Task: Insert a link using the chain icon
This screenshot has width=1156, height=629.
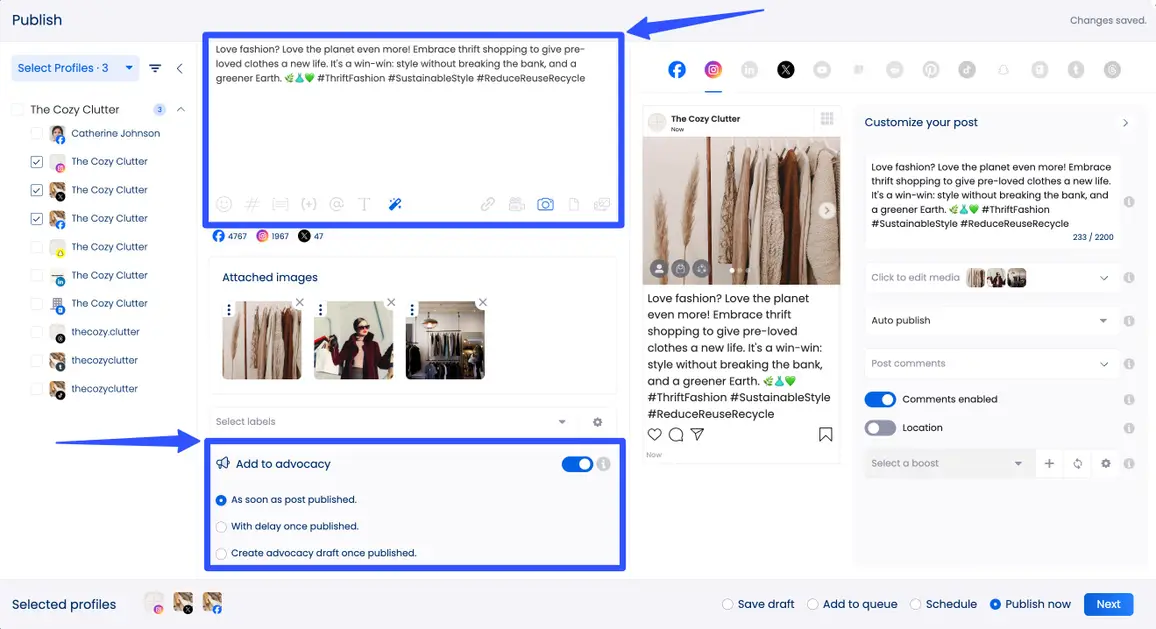Action: pyautogui.click(x=488, y=204)
